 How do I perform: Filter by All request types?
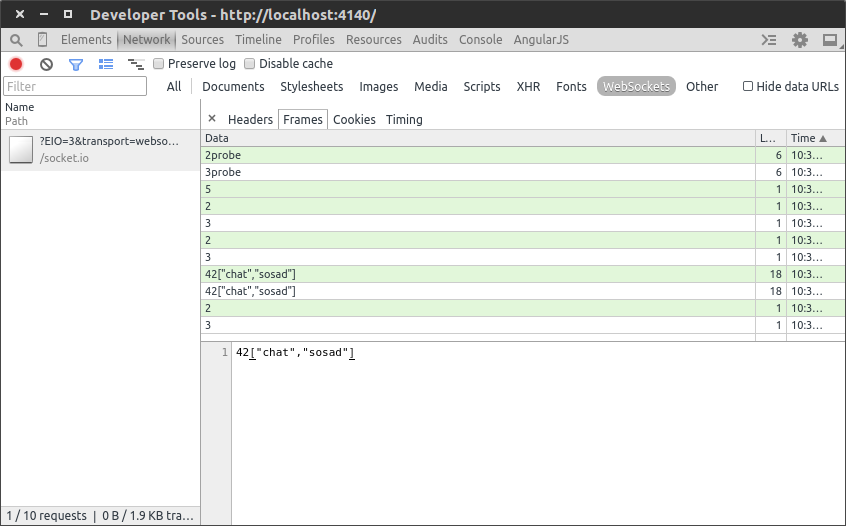(x=174, y=86)
